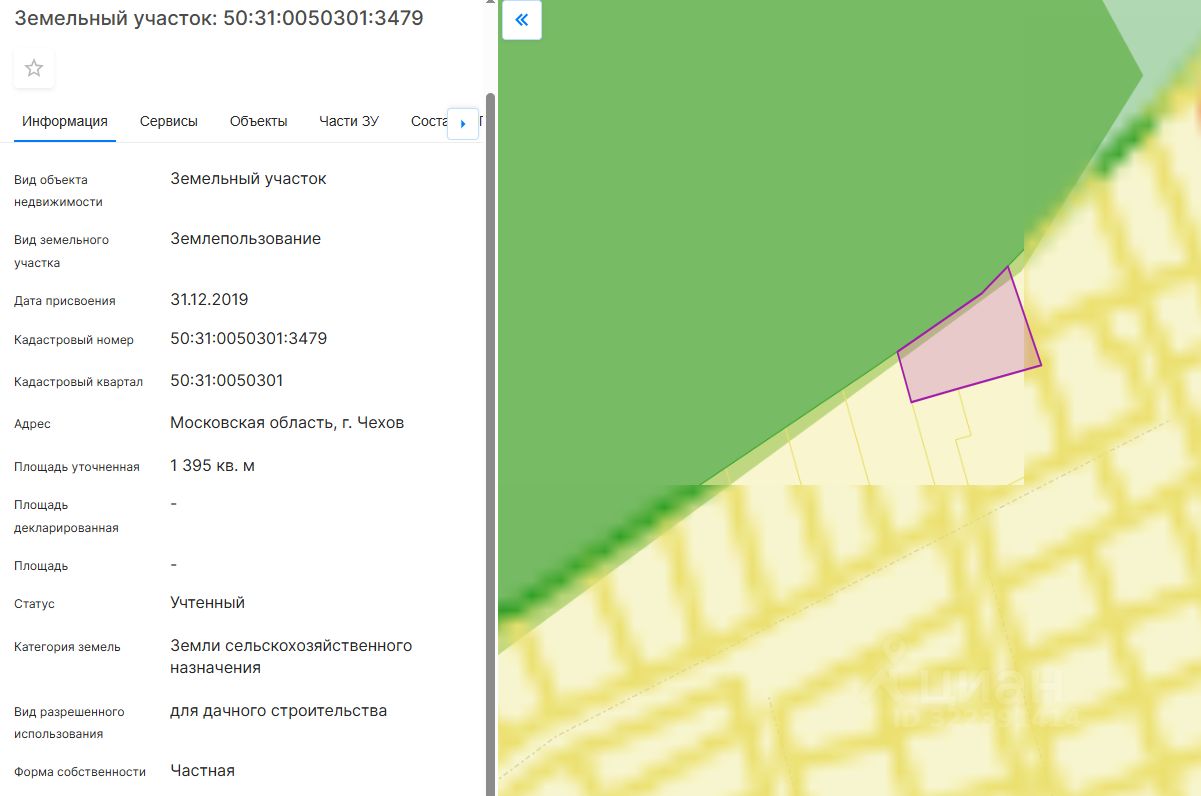1201x796 pixels.
Task: Select Земли сельскохозяйственного назначения value
Action: click(291, 657)
